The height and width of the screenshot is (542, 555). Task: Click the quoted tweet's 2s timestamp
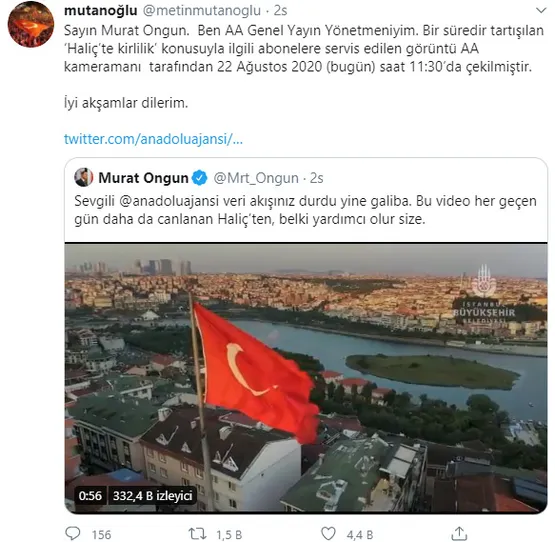317,178
